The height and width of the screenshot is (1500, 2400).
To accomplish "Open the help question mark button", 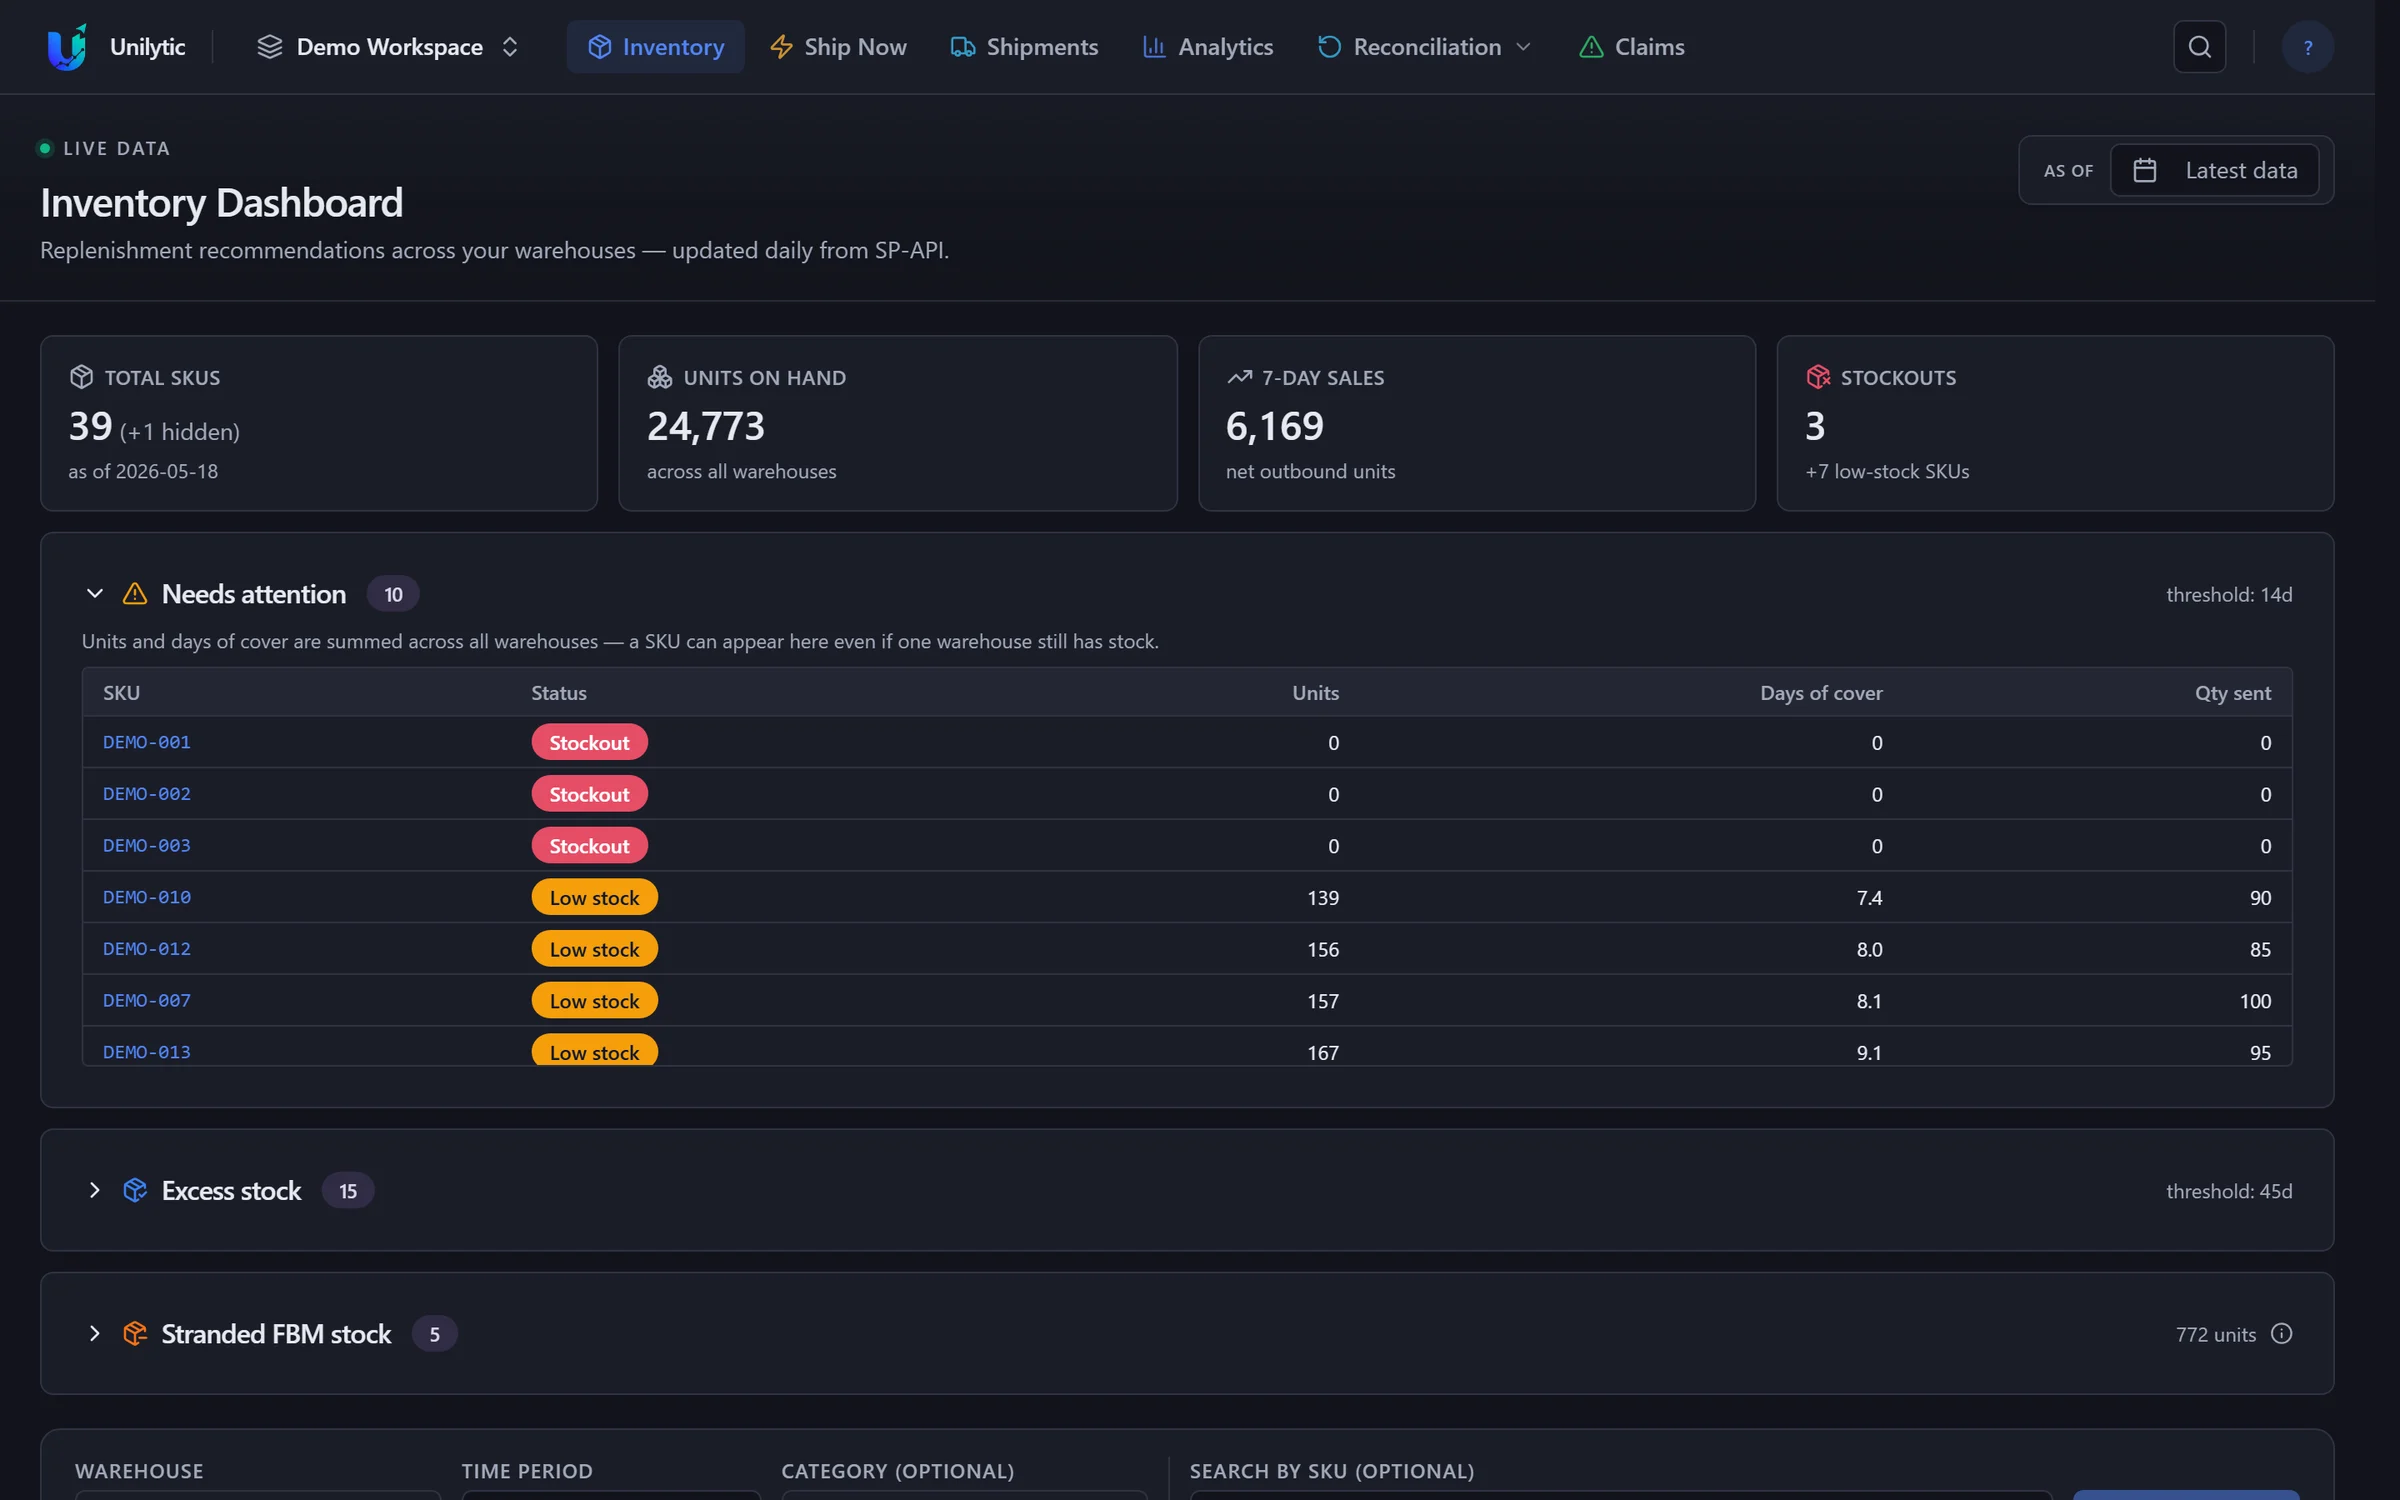I will click(x=2307, y=47).
